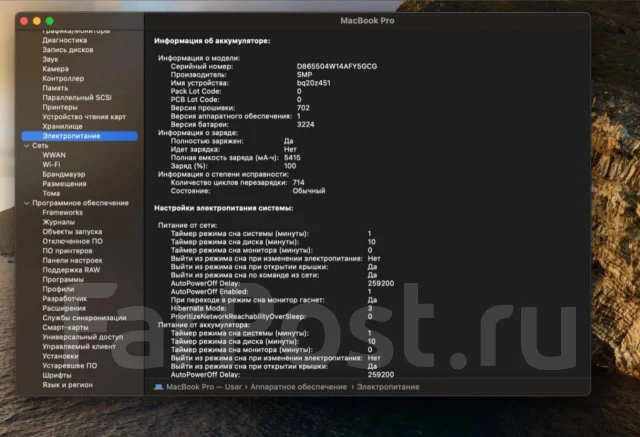The image size is (640, 437).
Task: Click MacBook Pro — User in path bar
Action: click(204, 387)
